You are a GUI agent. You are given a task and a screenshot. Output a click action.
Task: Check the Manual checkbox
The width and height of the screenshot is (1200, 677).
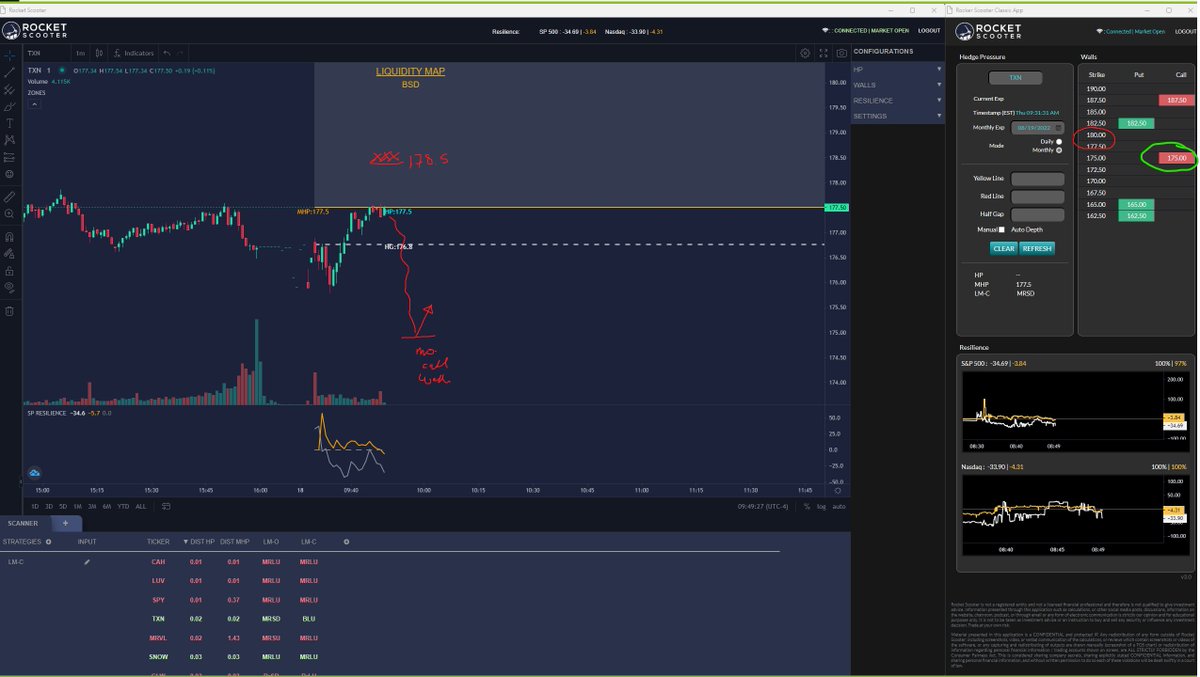[1002, 230]
